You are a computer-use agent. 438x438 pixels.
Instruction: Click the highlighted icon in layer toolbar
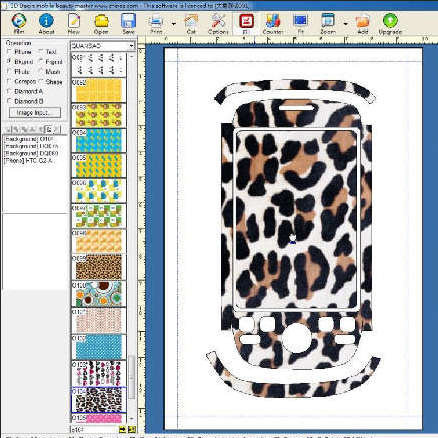tap(49, 129)
